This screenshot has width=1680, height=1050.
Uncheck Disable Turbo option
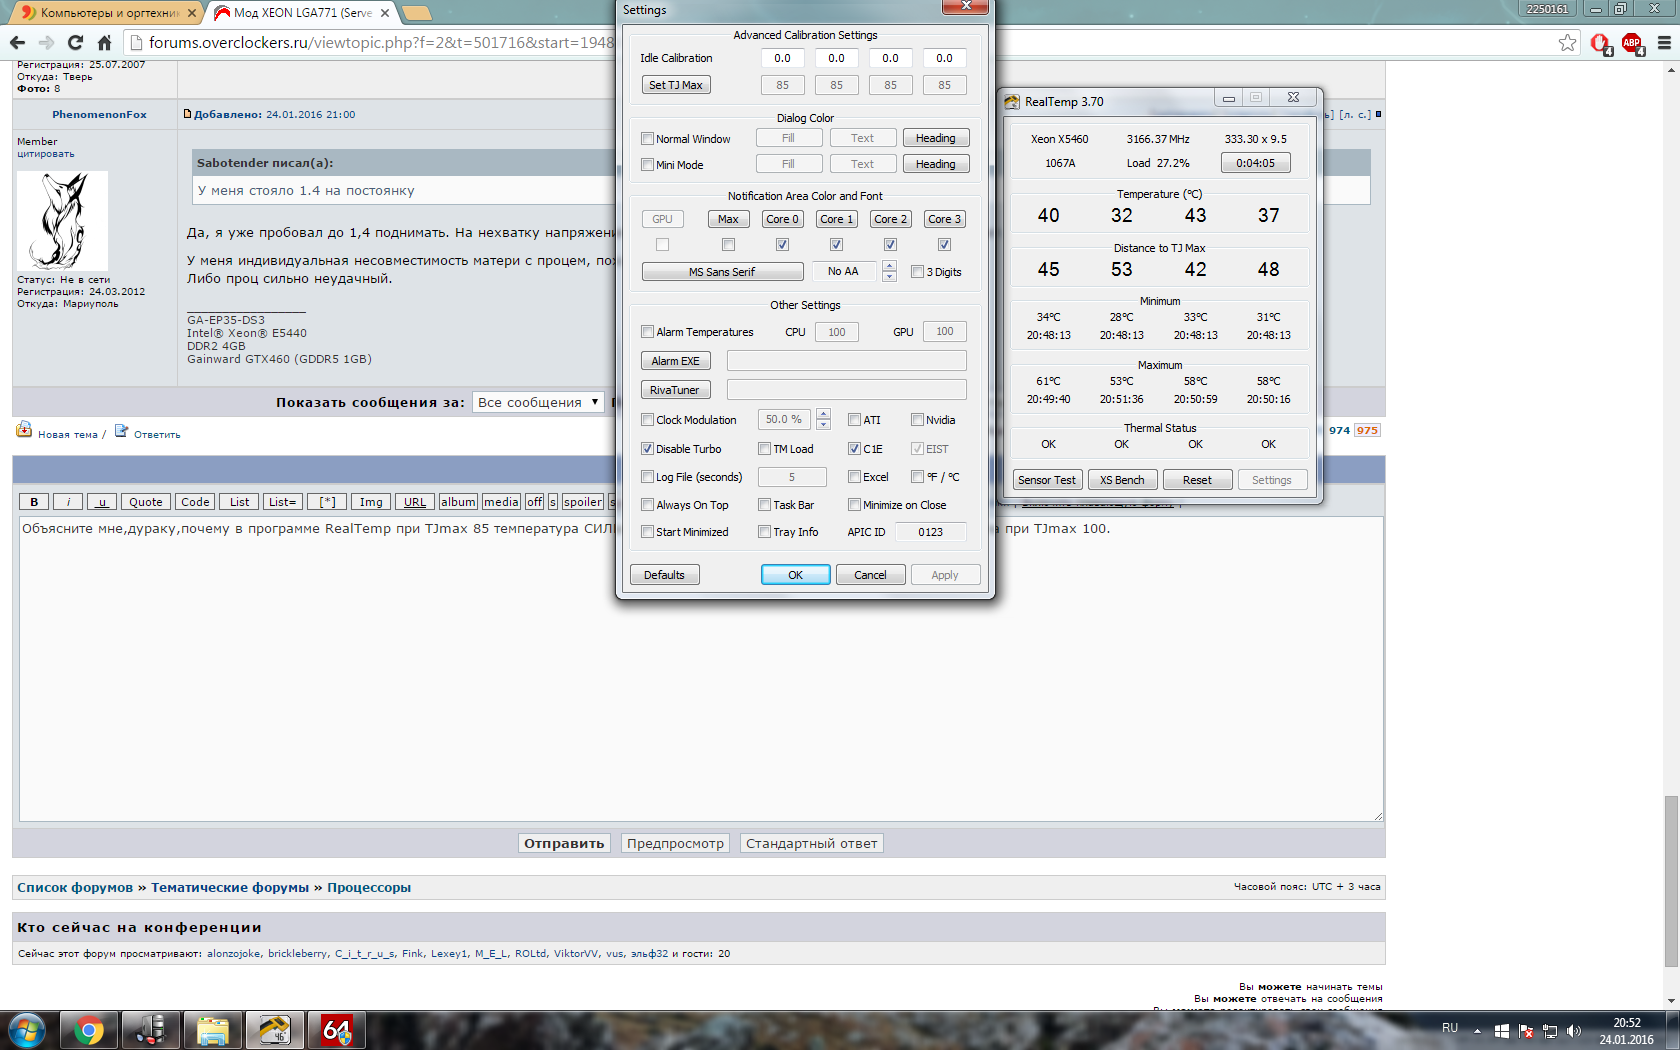[647, 449]
